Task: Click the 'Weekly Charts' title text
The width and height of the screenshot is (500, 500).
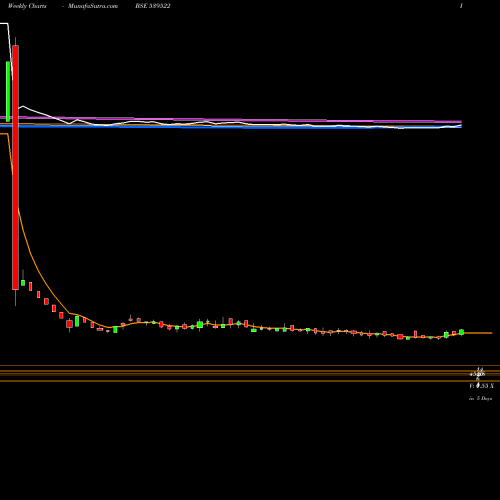Action: pos(27,6)
